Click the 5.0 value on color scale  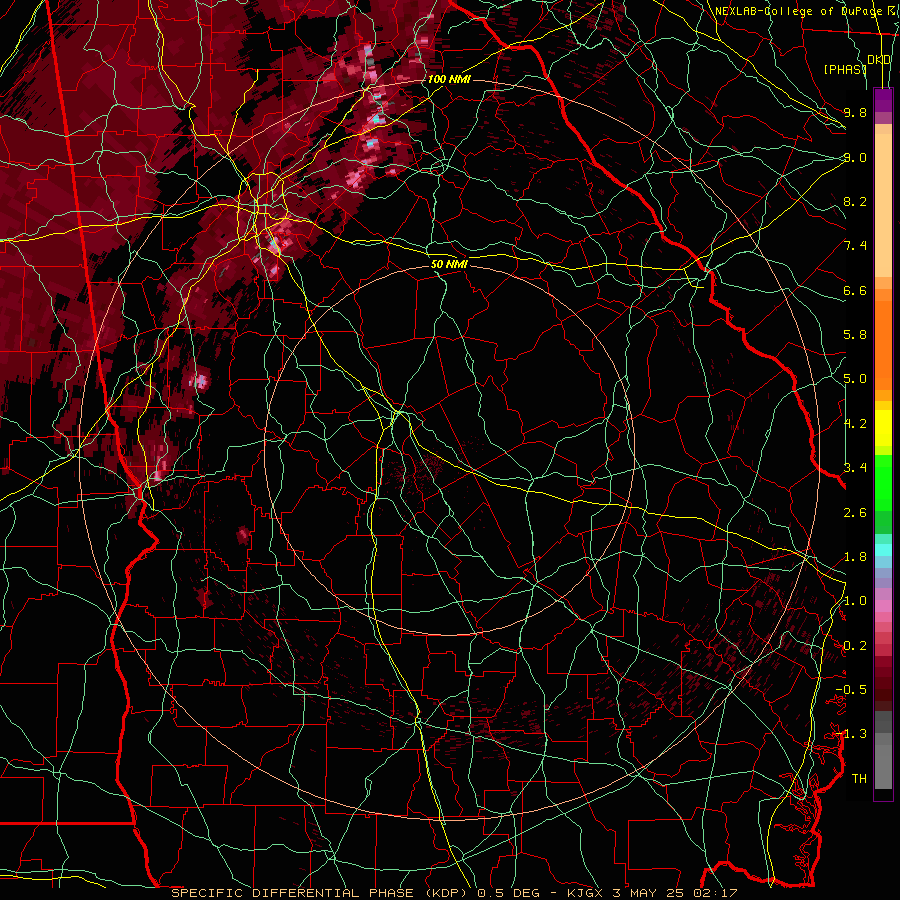pos(855,379)
